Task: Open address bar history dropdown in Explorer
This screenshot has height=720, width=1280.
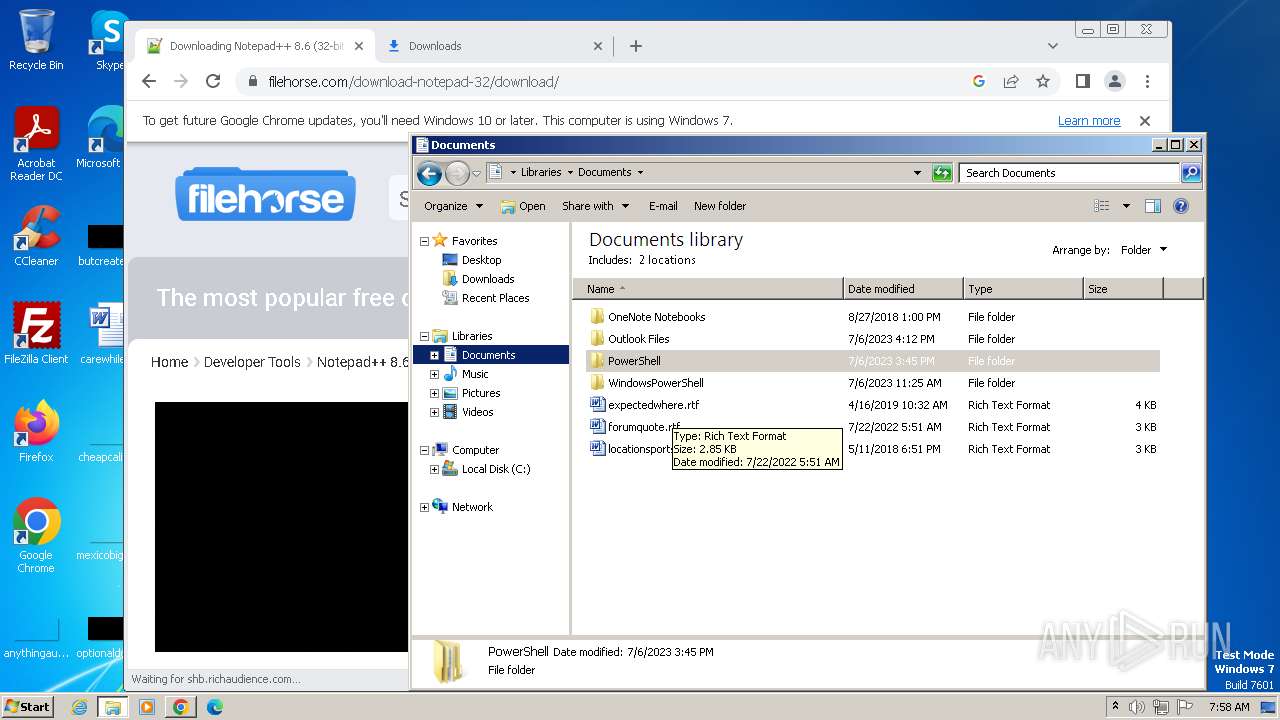Action: pos(917,173)
